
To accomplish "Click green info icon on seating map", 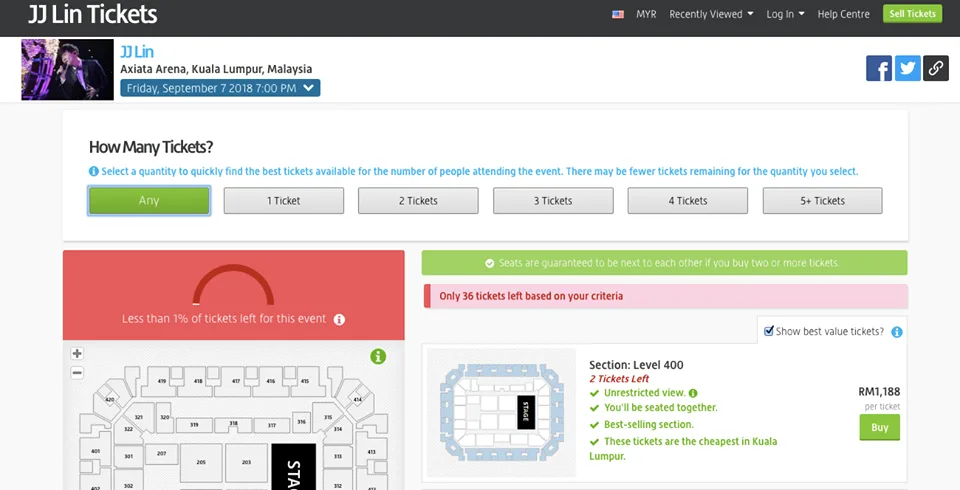I will click(x=378, y=356).
